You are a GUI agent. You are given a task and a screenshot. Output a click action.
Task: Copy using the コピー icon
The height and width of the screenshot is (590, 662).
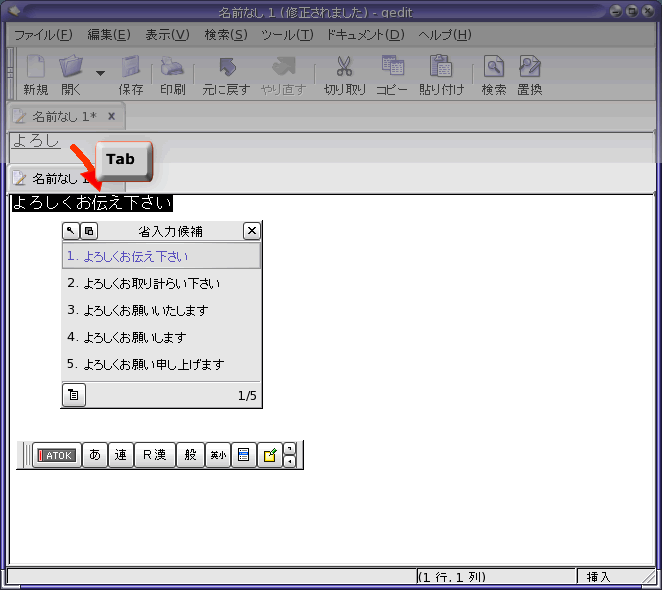click(392, 66)
